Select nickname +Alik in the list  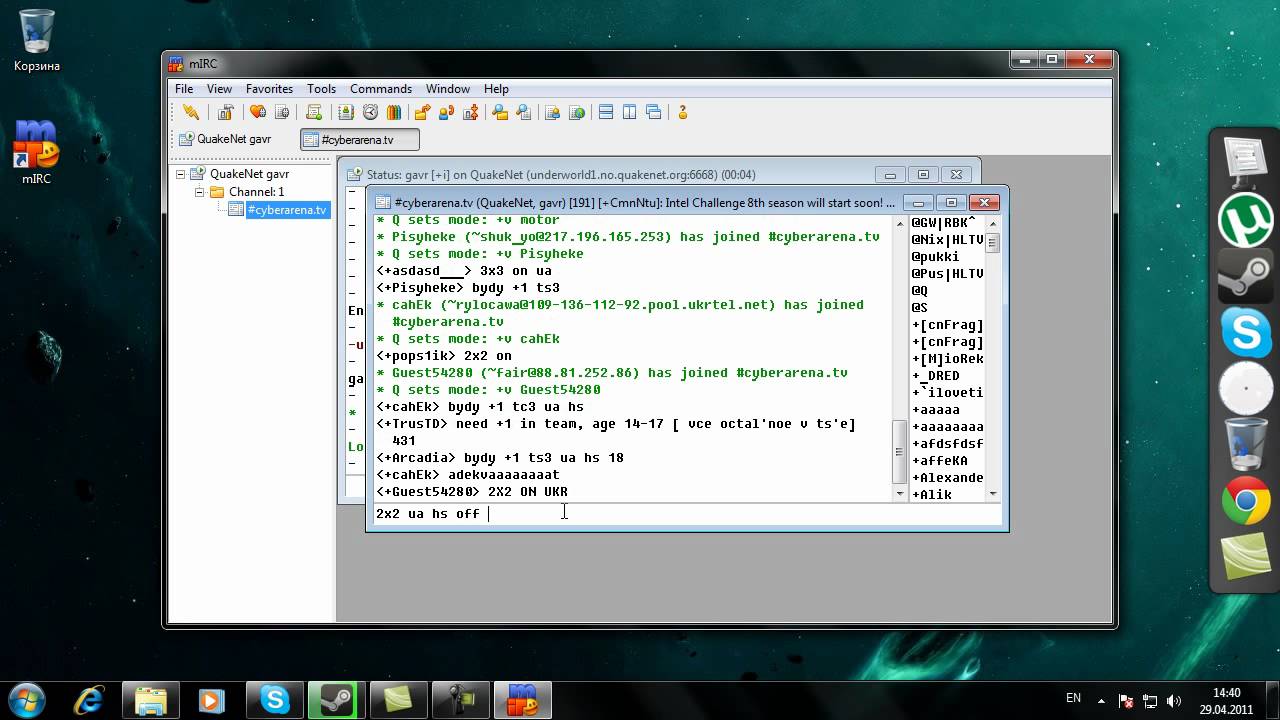click(x=931, y=495)
